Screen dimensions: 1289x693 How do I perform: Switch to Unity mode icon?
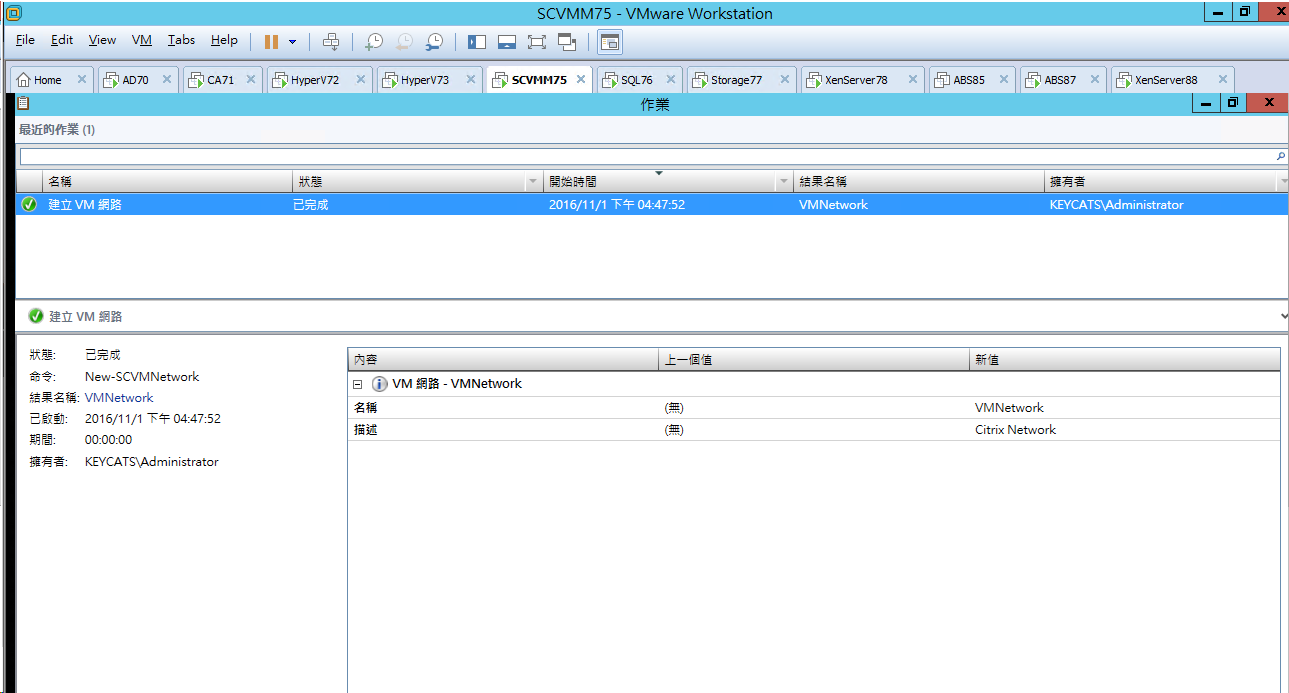567,42
